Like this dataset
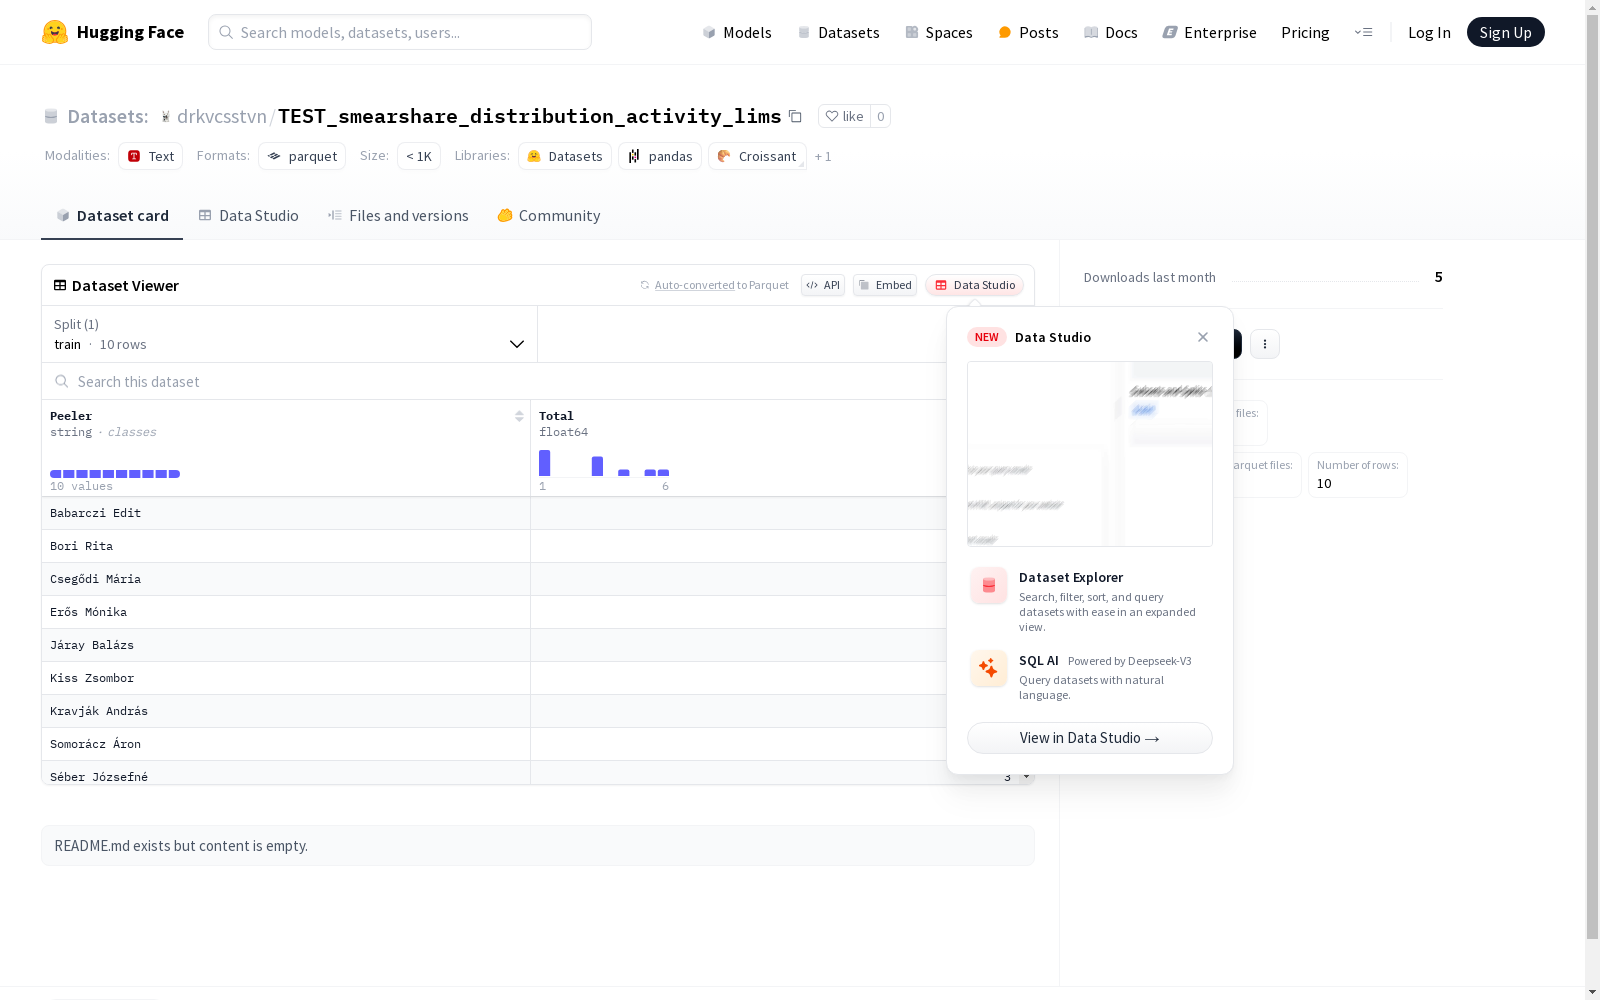 click(845, 116)
